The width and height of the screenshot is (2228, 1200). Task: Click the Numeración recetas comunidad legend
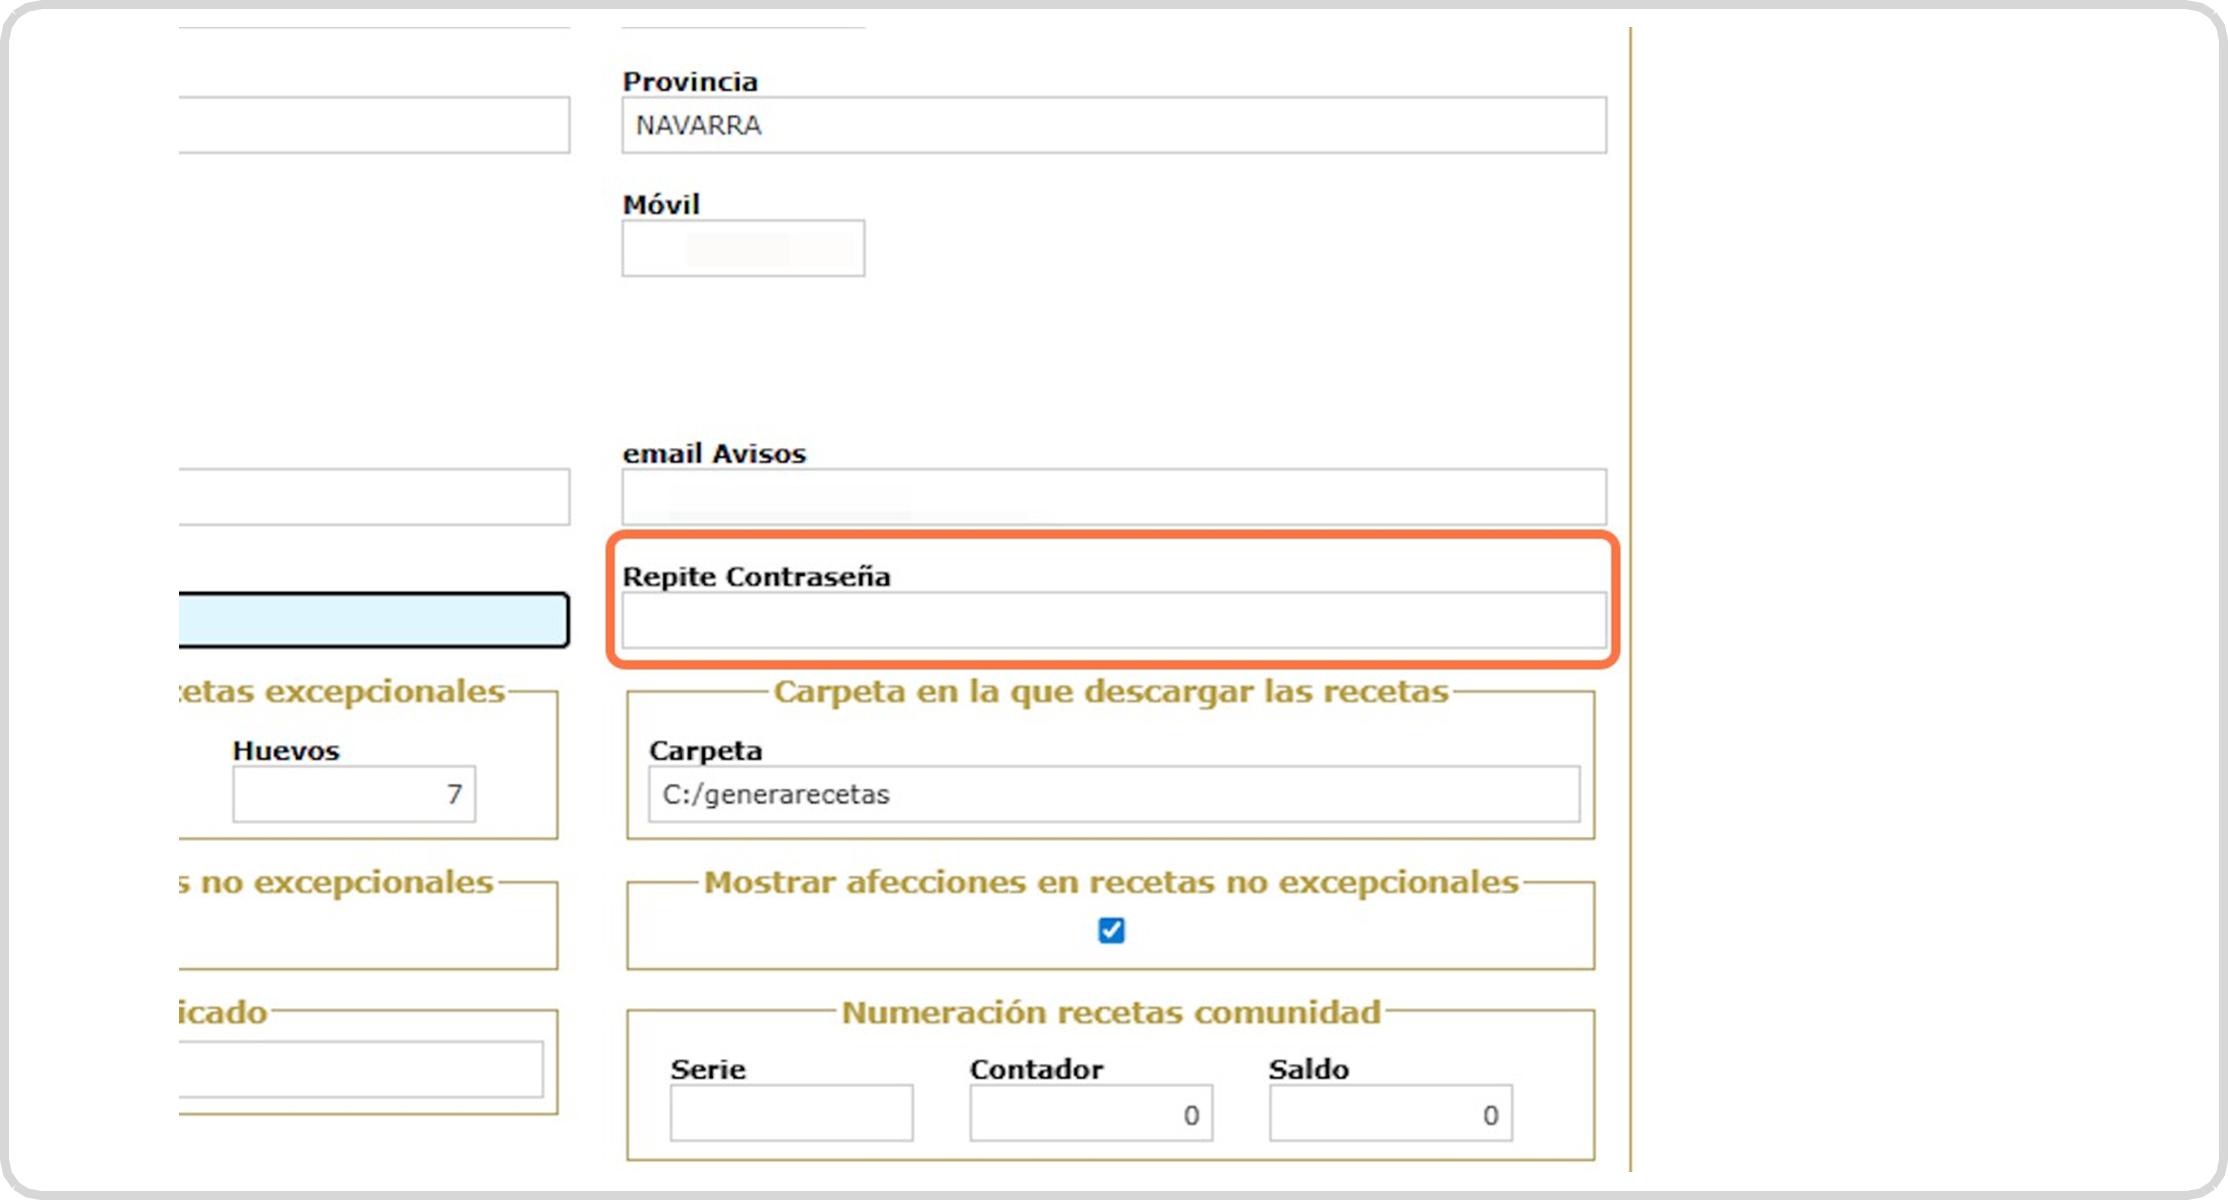1111,1012
